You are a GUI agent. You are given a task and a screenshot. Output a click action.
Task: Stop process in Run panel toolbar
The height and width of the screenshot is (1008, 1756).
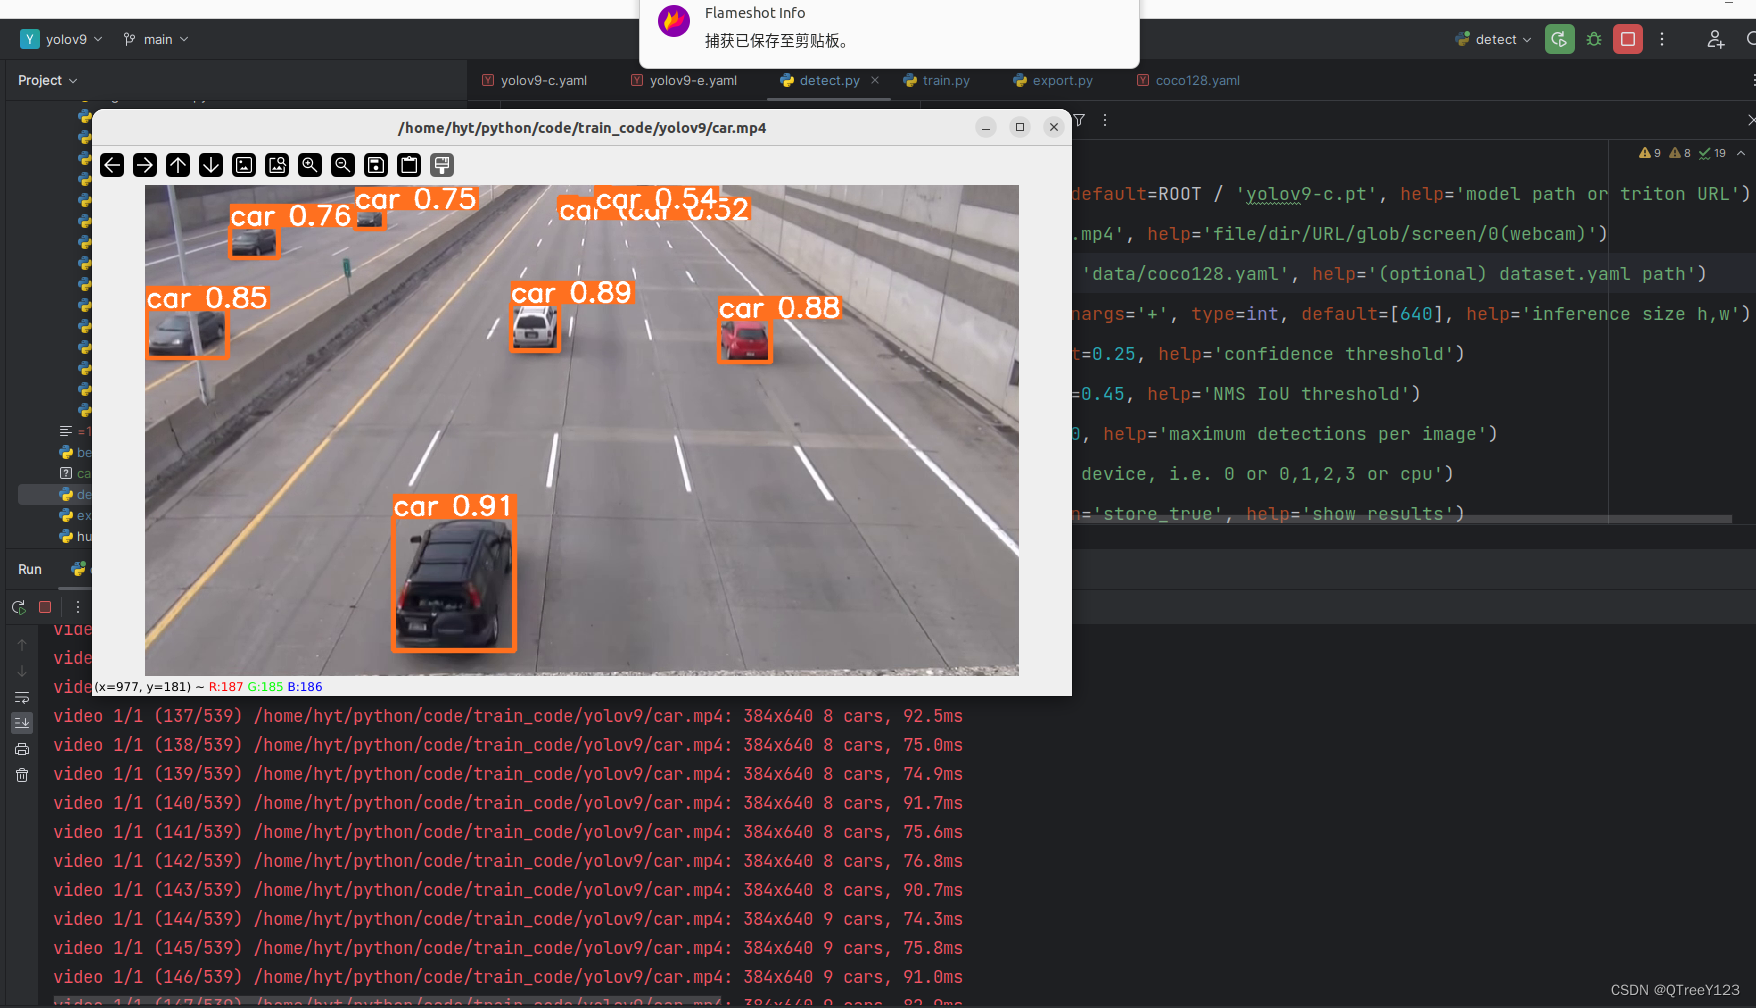point(45,607)
